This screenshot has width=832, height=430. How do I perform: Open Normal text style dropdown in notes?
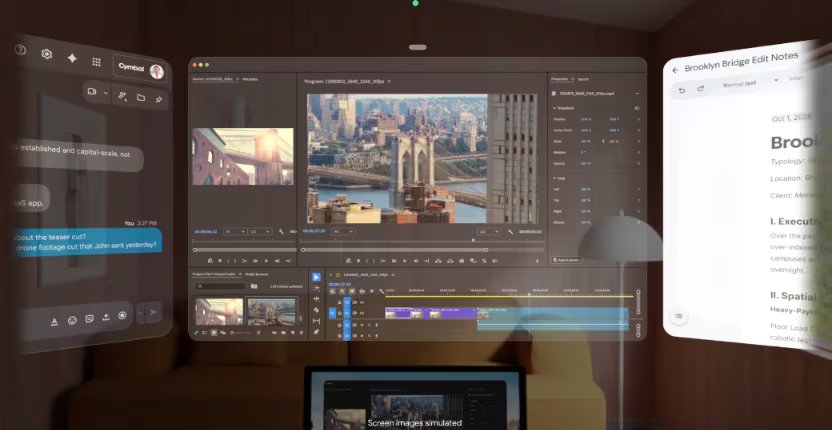pyautogui.click(x=749, y=83)
